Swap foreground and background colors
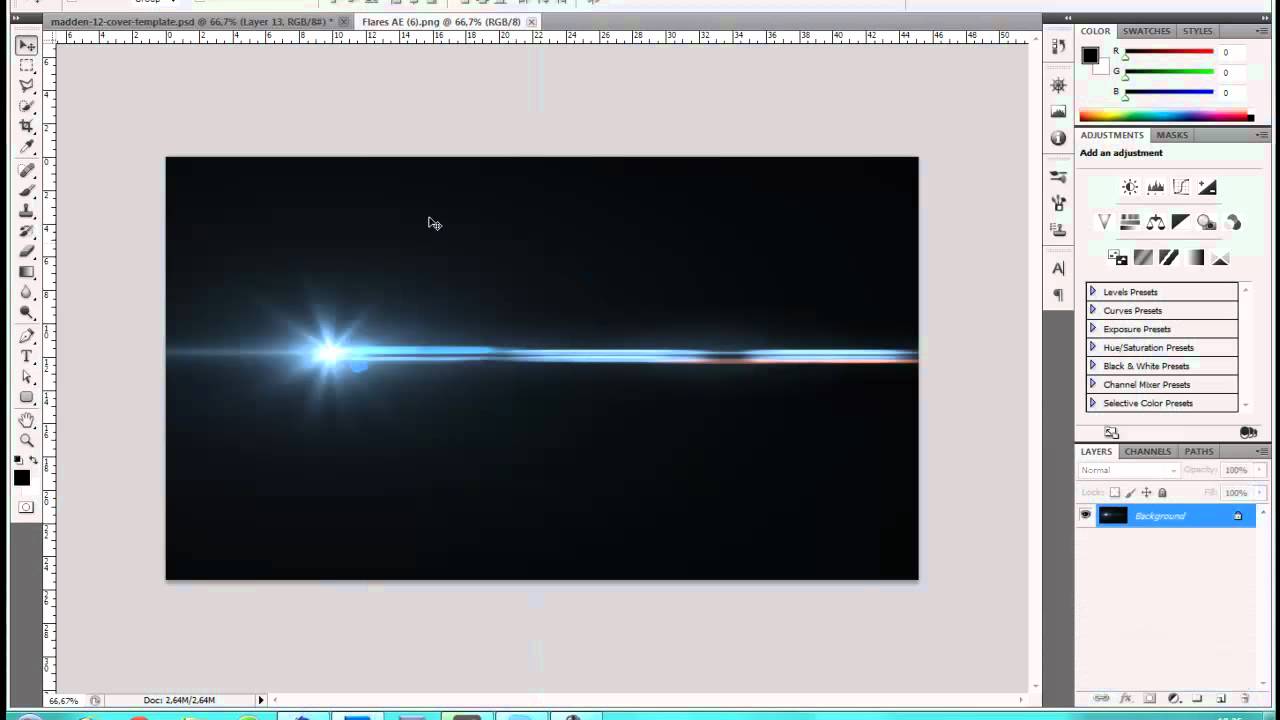This screenshot has width=1280, height=720. coord(33,460)
